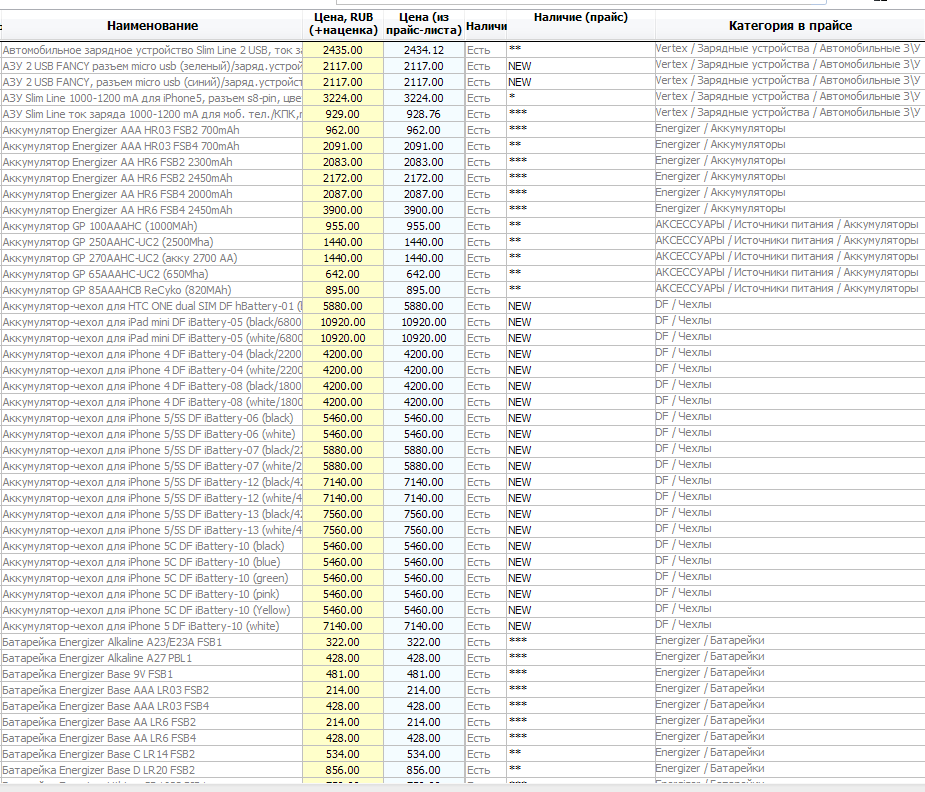Click the 895.00 markup price cell
925x792 pixels.
(343, 290)
